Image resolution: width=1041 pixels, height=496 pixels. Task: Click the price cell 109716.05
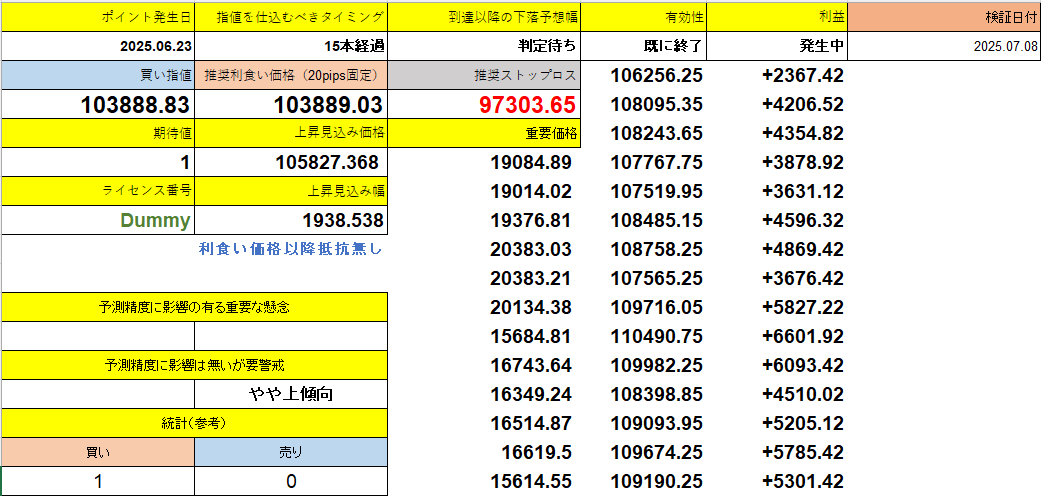[656, 307]
